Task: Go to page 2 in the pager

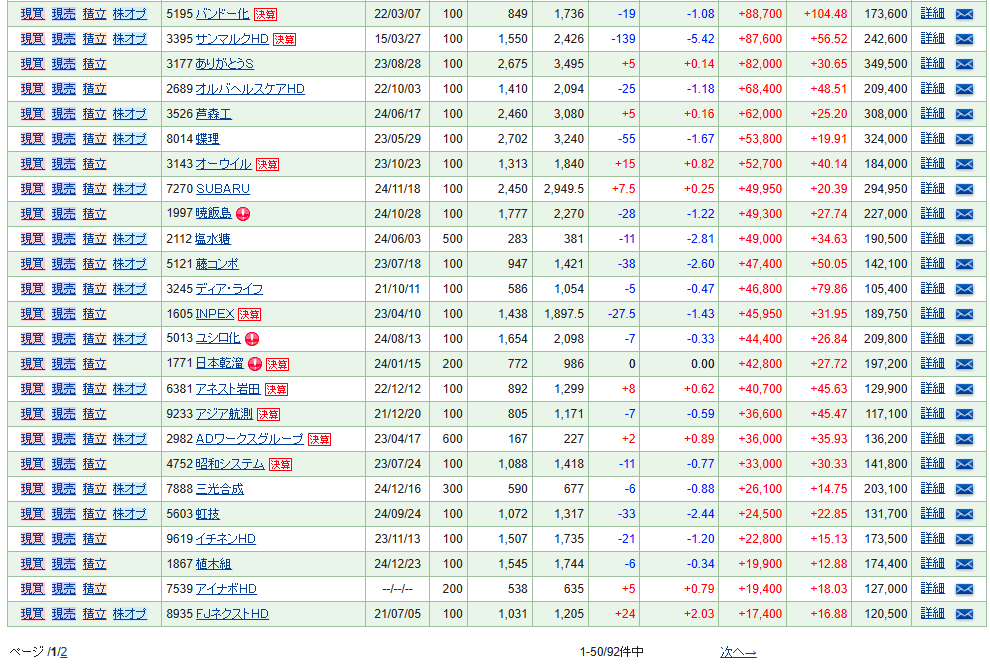Action: 64,652
